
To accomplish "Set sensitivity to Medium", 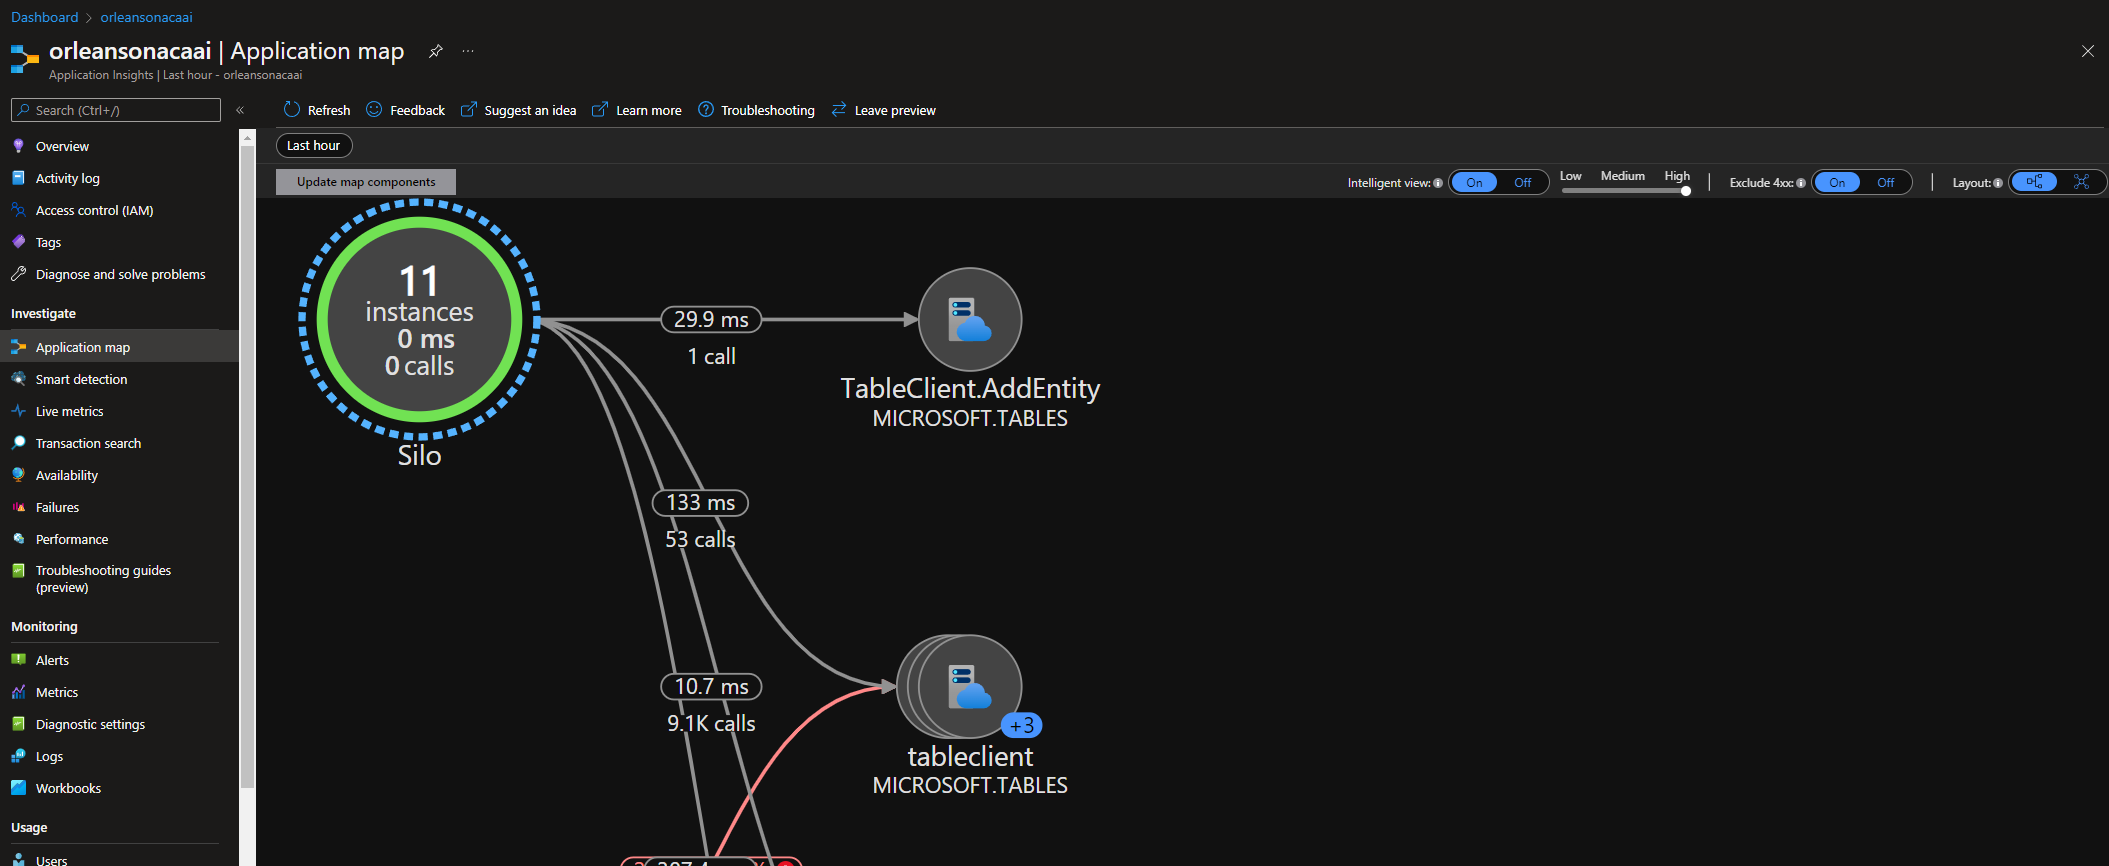I will (x=1622, y=176).
